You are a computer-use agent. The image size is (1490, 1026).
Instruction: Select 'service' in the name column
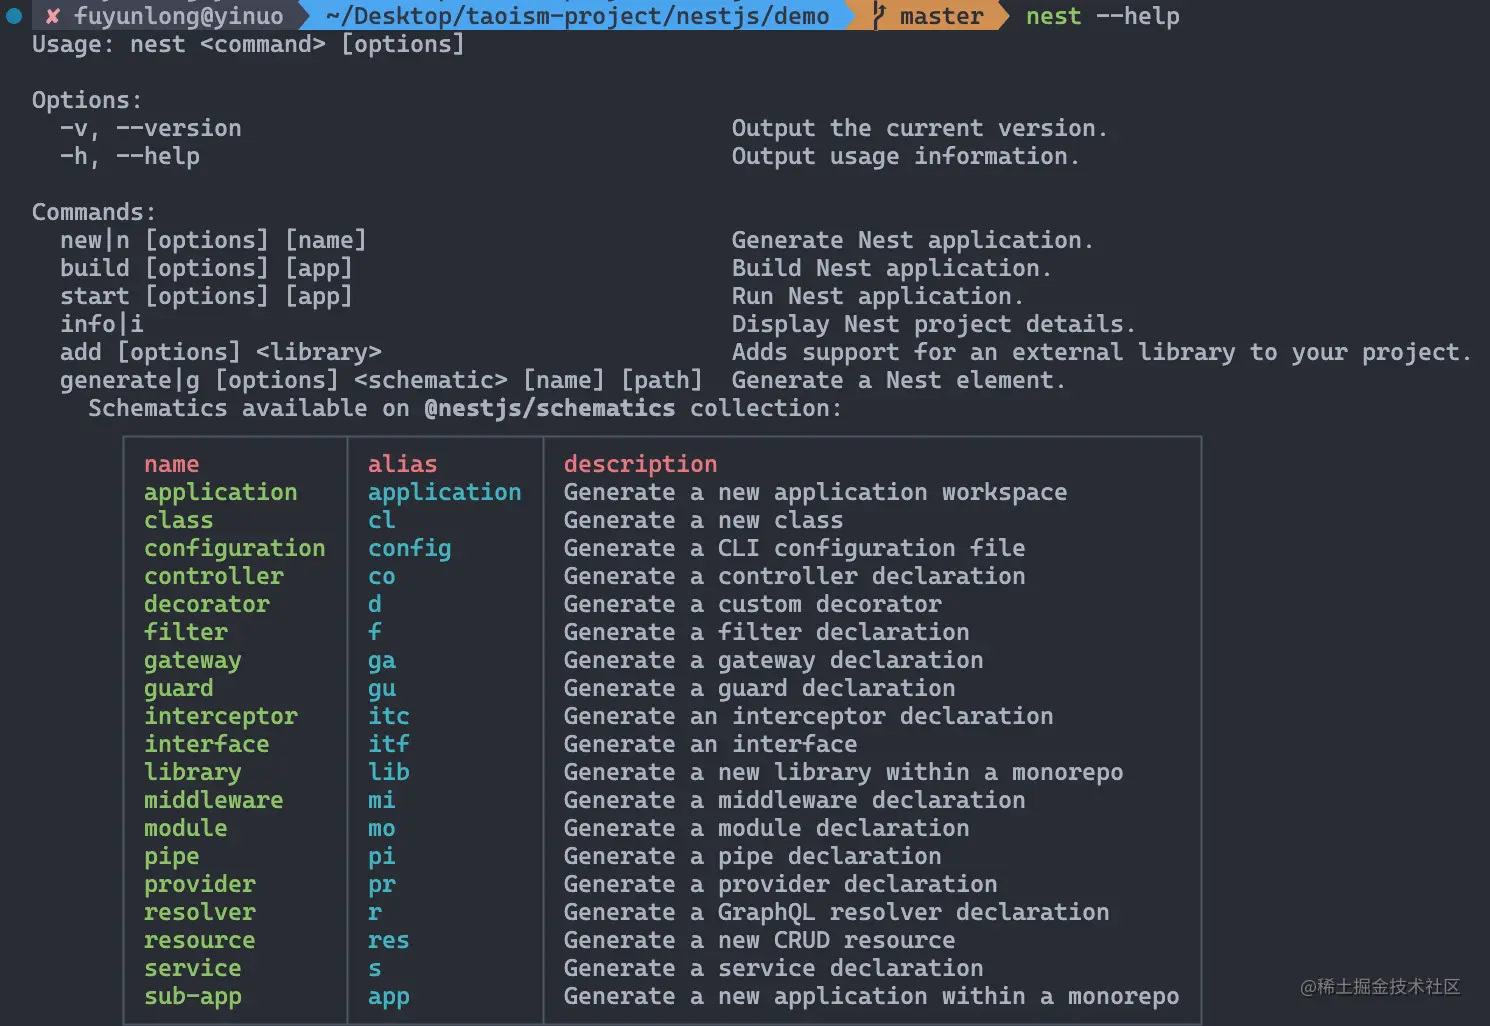point(192,968)
